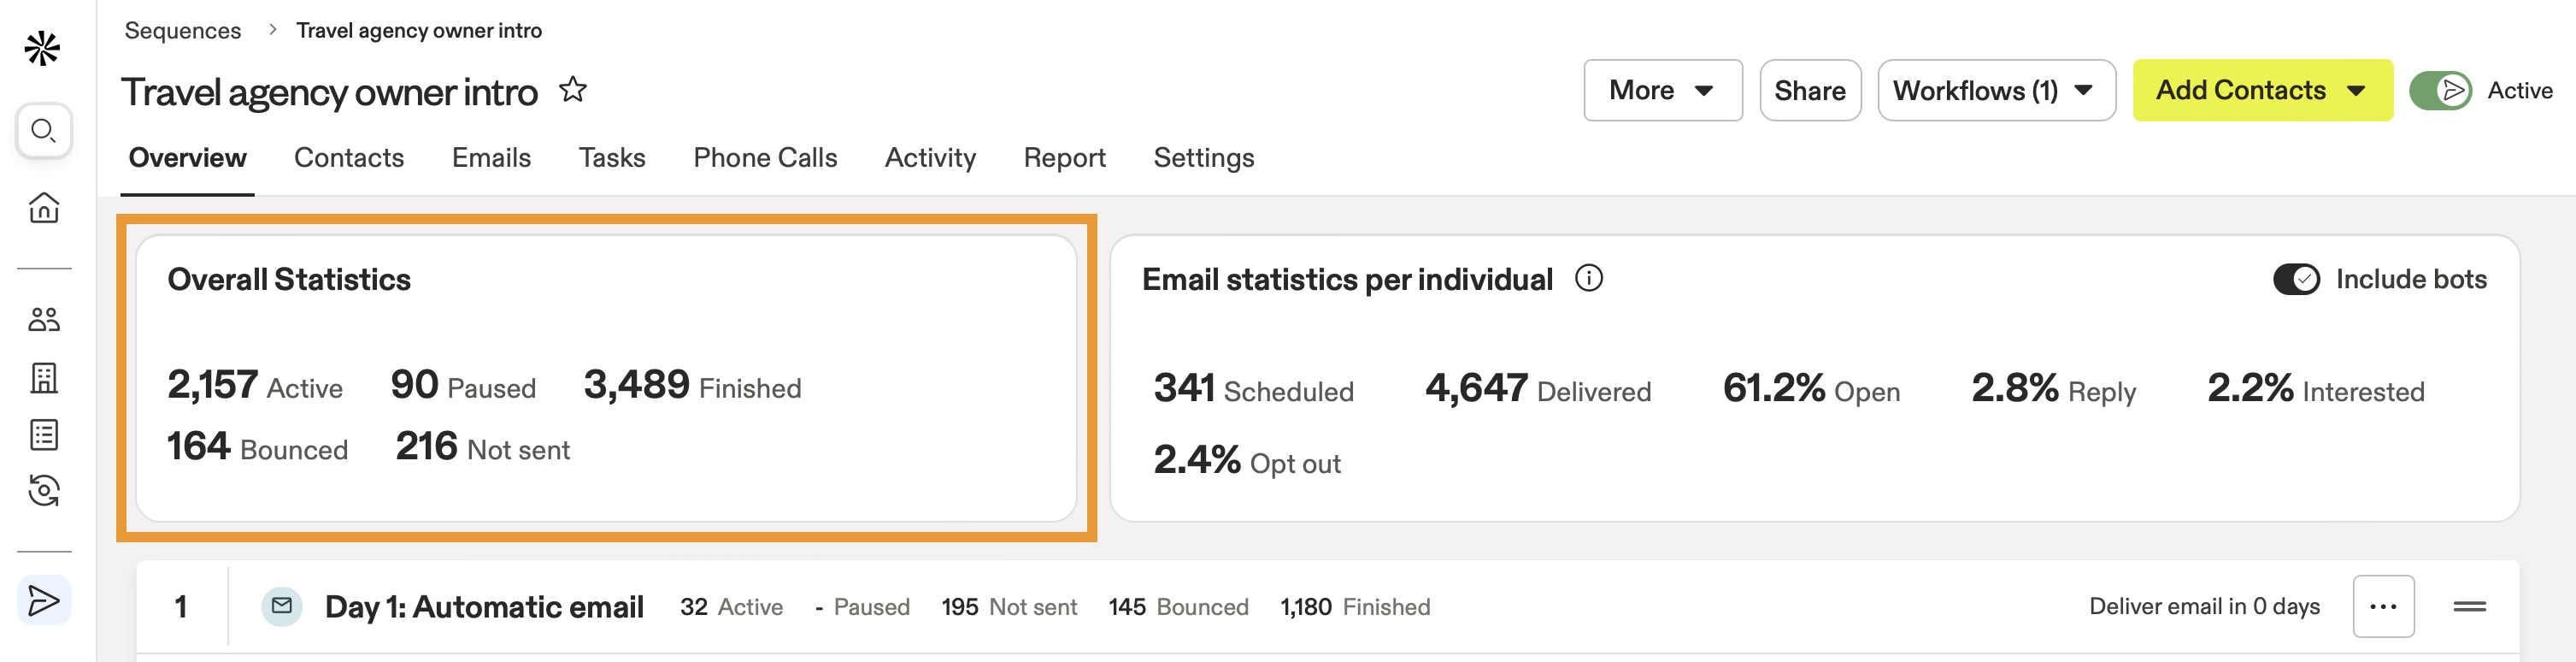This screenshot has width=2576, height=662.
Task: Open the People icon in sidebar
Action: pos(44,320)
